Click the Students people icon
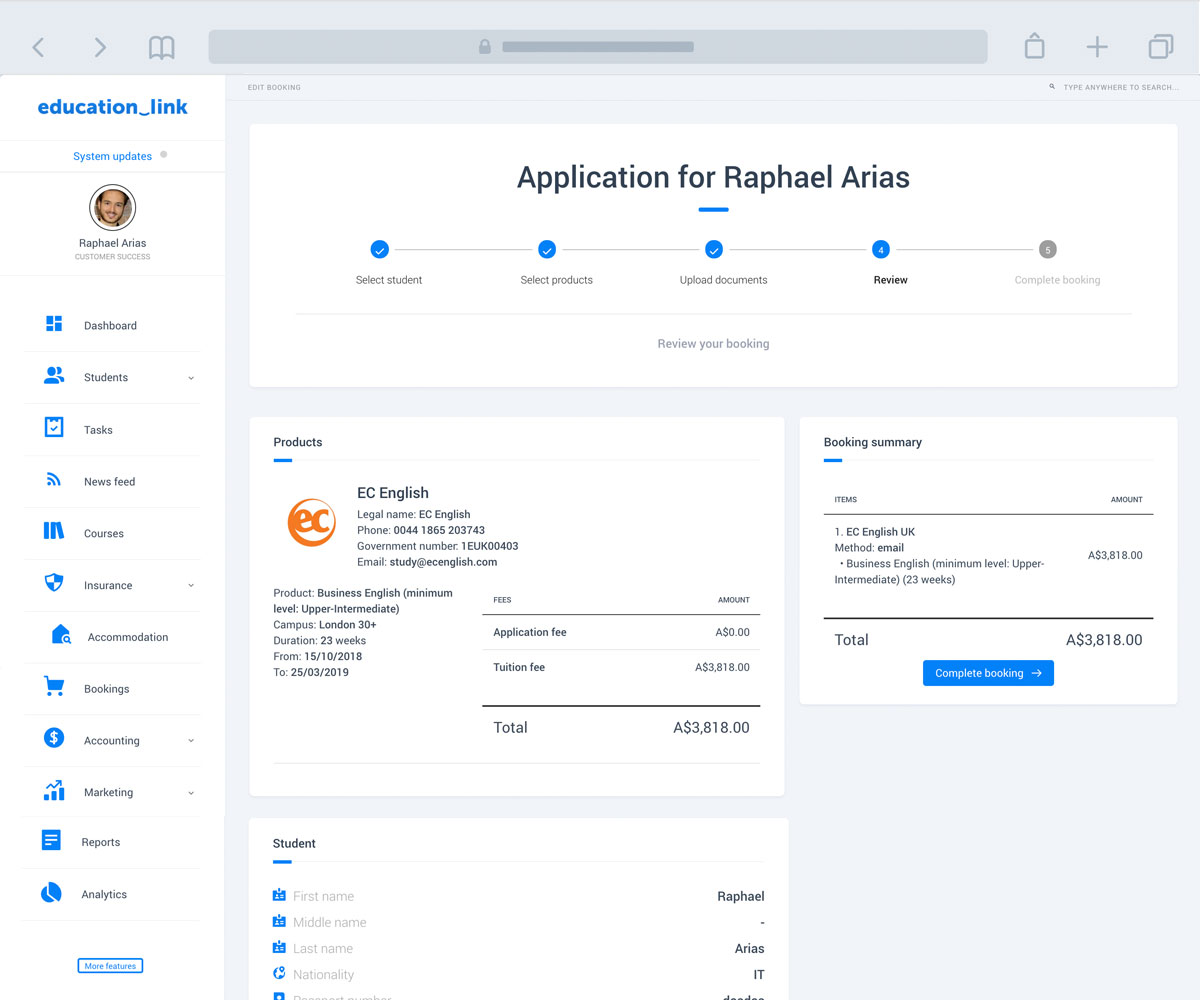1200x1000 pixels. [x=54, y=376]
